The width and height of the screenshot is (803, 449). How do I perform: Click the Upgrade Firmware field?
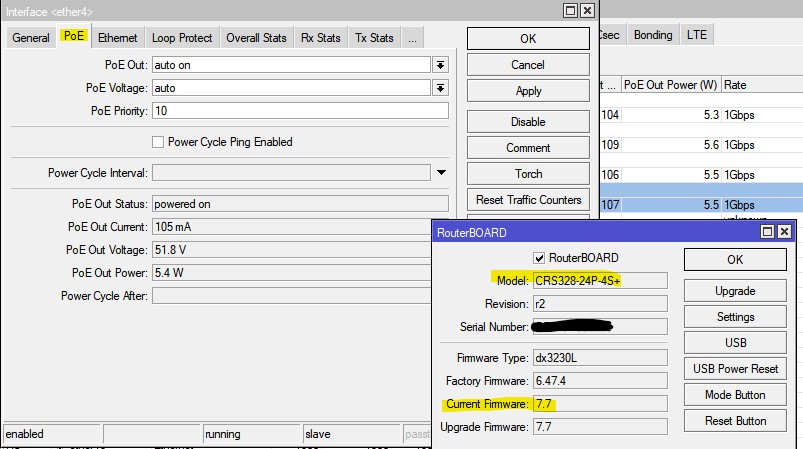600,427
